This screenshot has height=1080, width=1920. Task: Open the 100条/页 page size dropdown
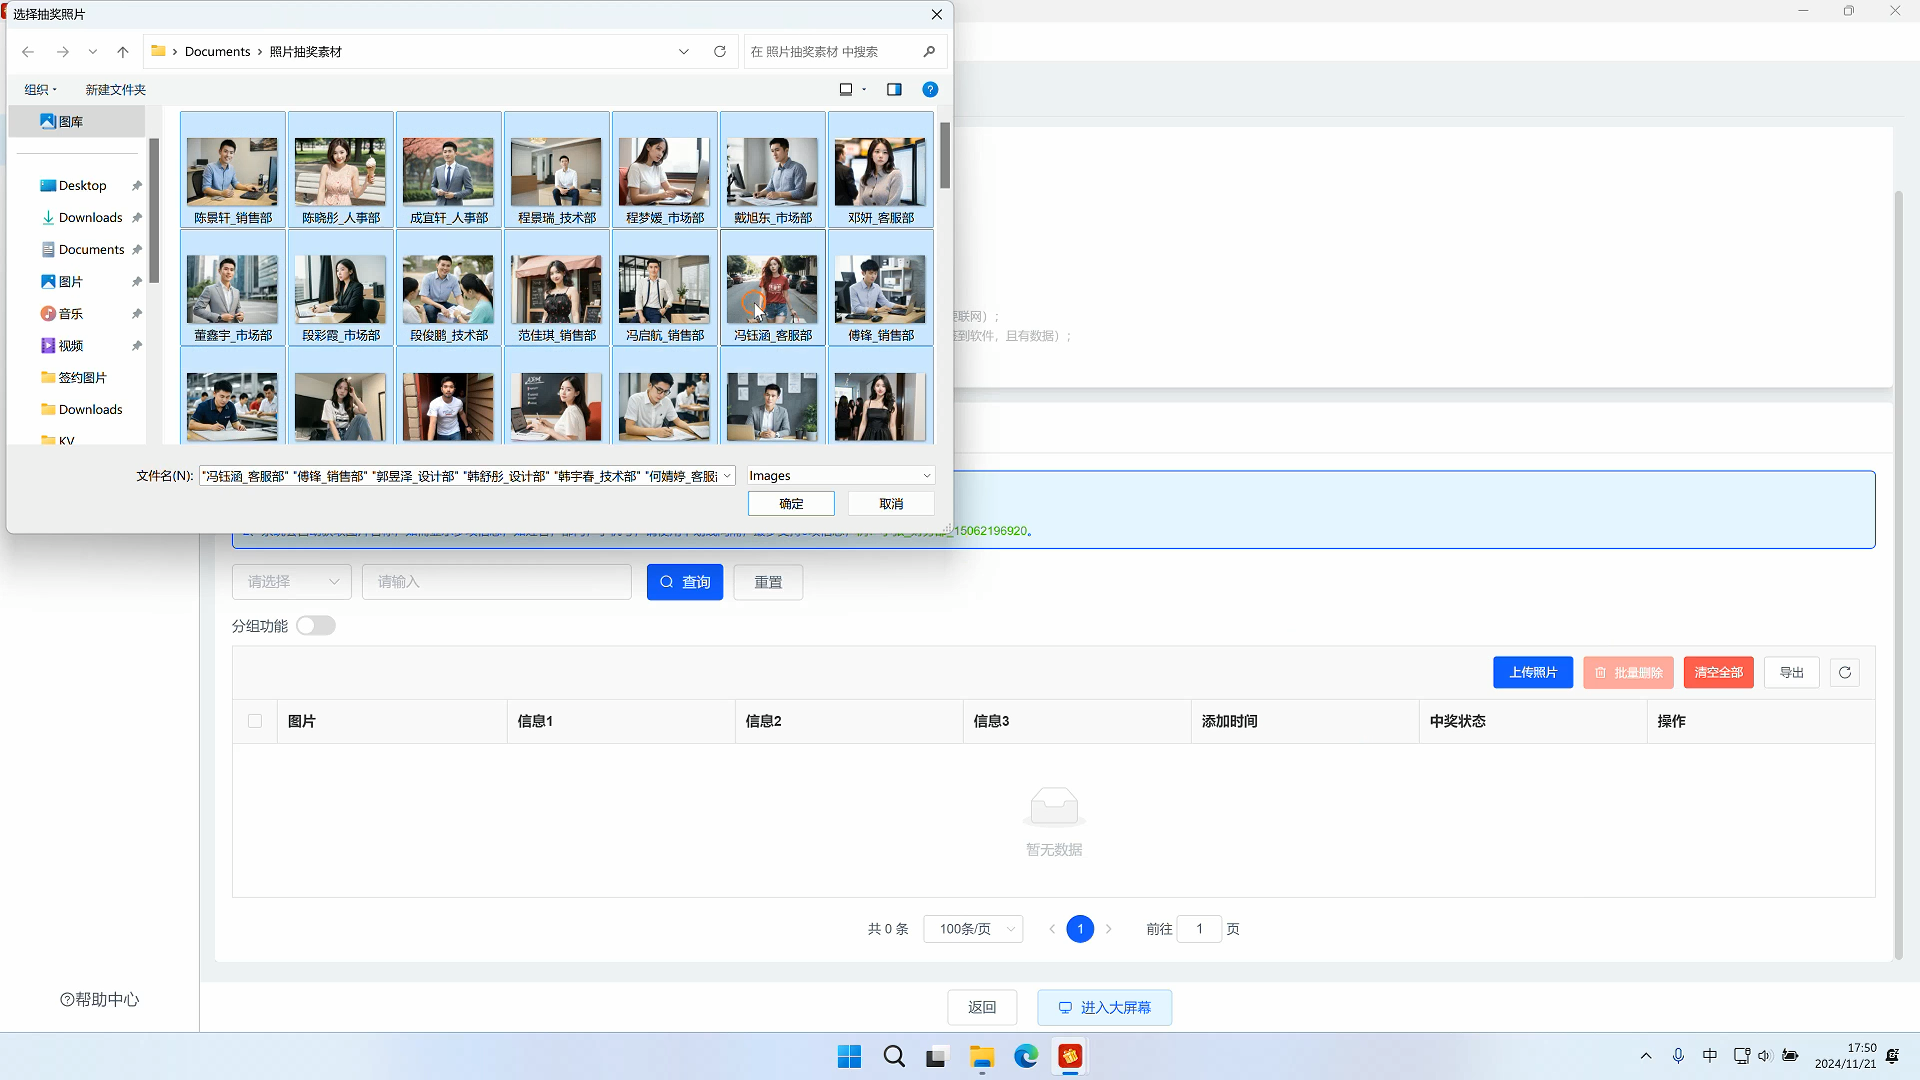click(973, 929)
